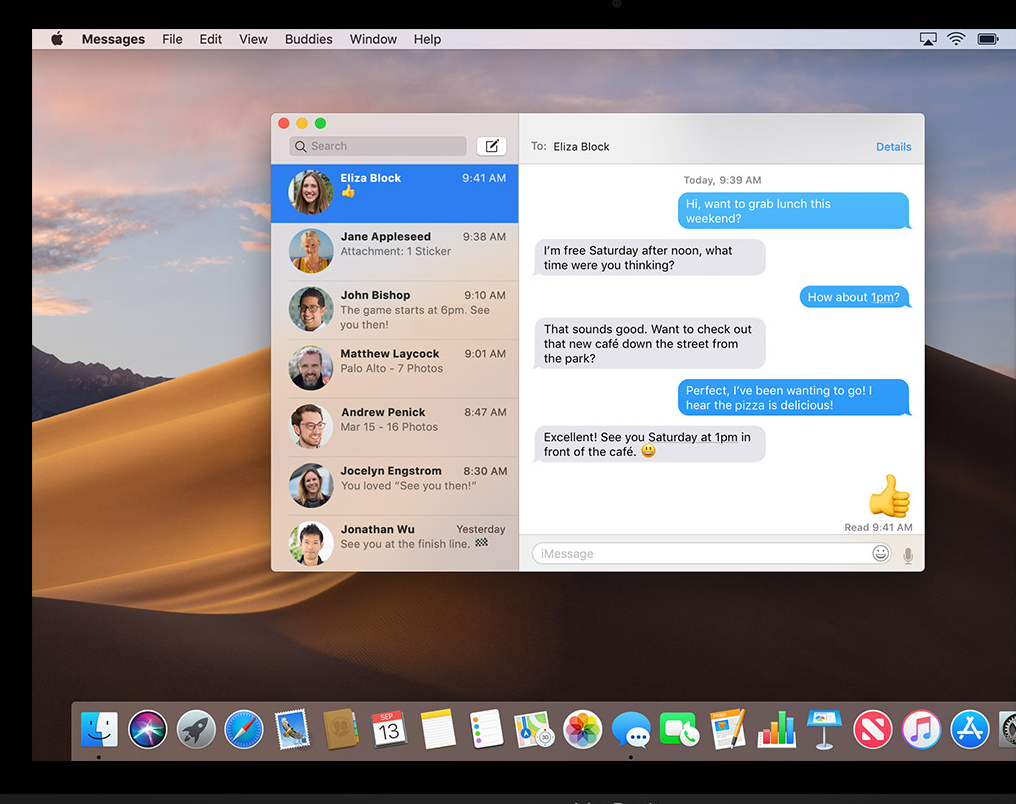Viewport: 1016px width, 804px height.
Task: Select Eliza Block conversation
Action: coord(395,193)
